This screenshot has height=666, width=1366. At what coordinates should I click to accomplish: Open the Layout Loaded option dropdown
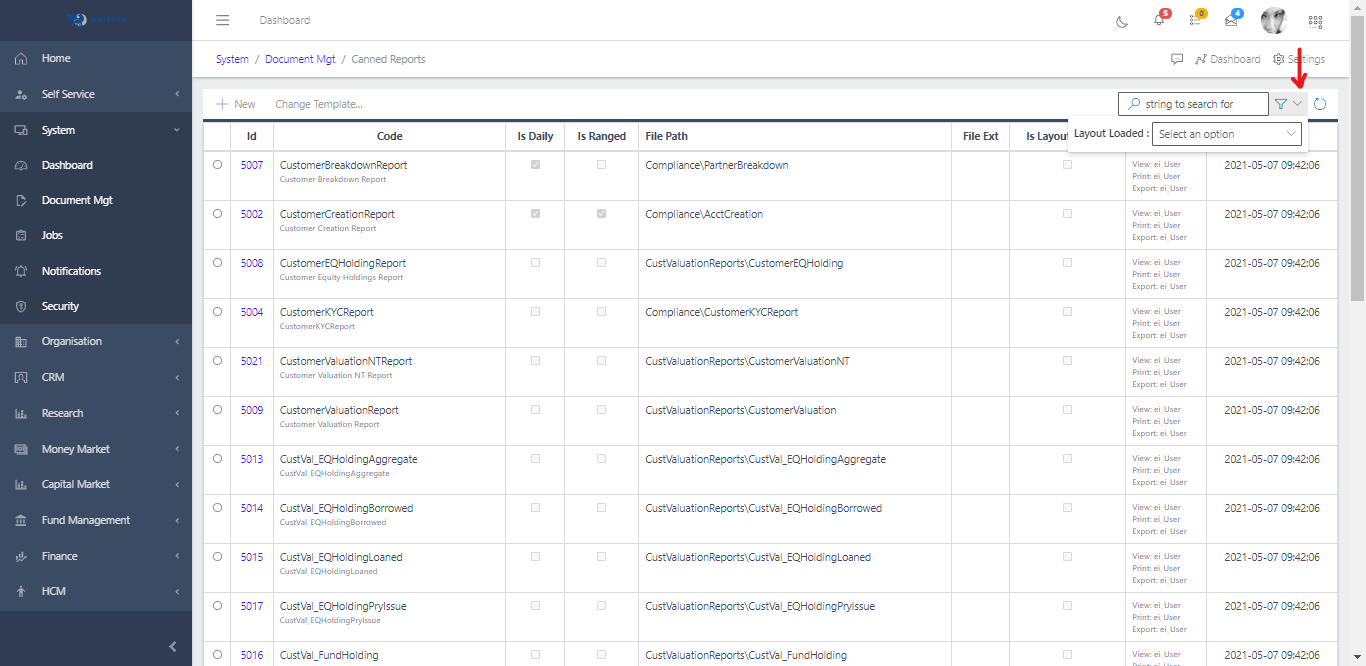pyautogui.click(x=1227, y=133)
